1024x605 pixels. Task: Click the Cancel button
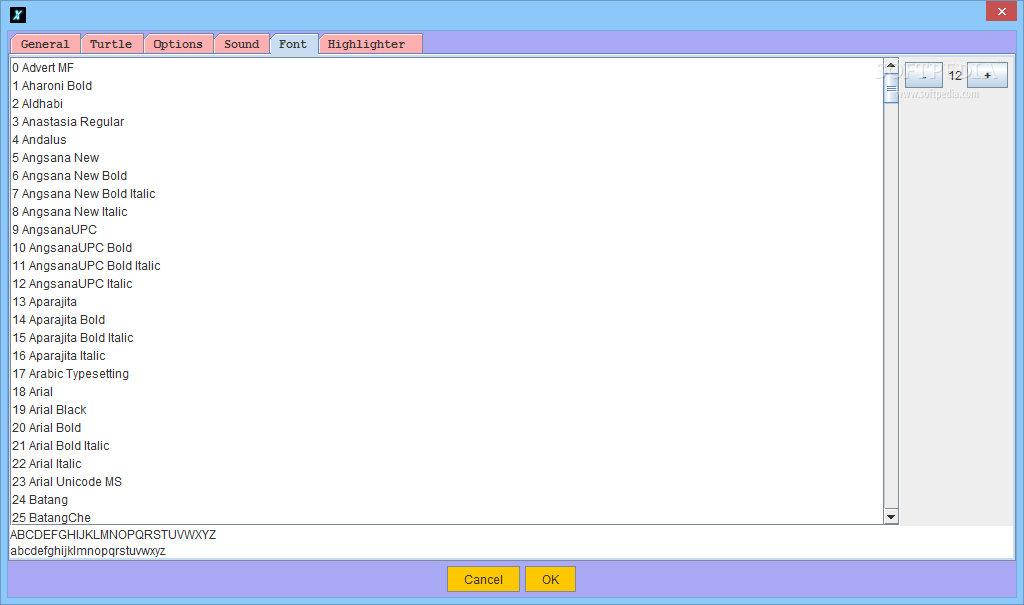pyautogui.click(x=483, y=579)
